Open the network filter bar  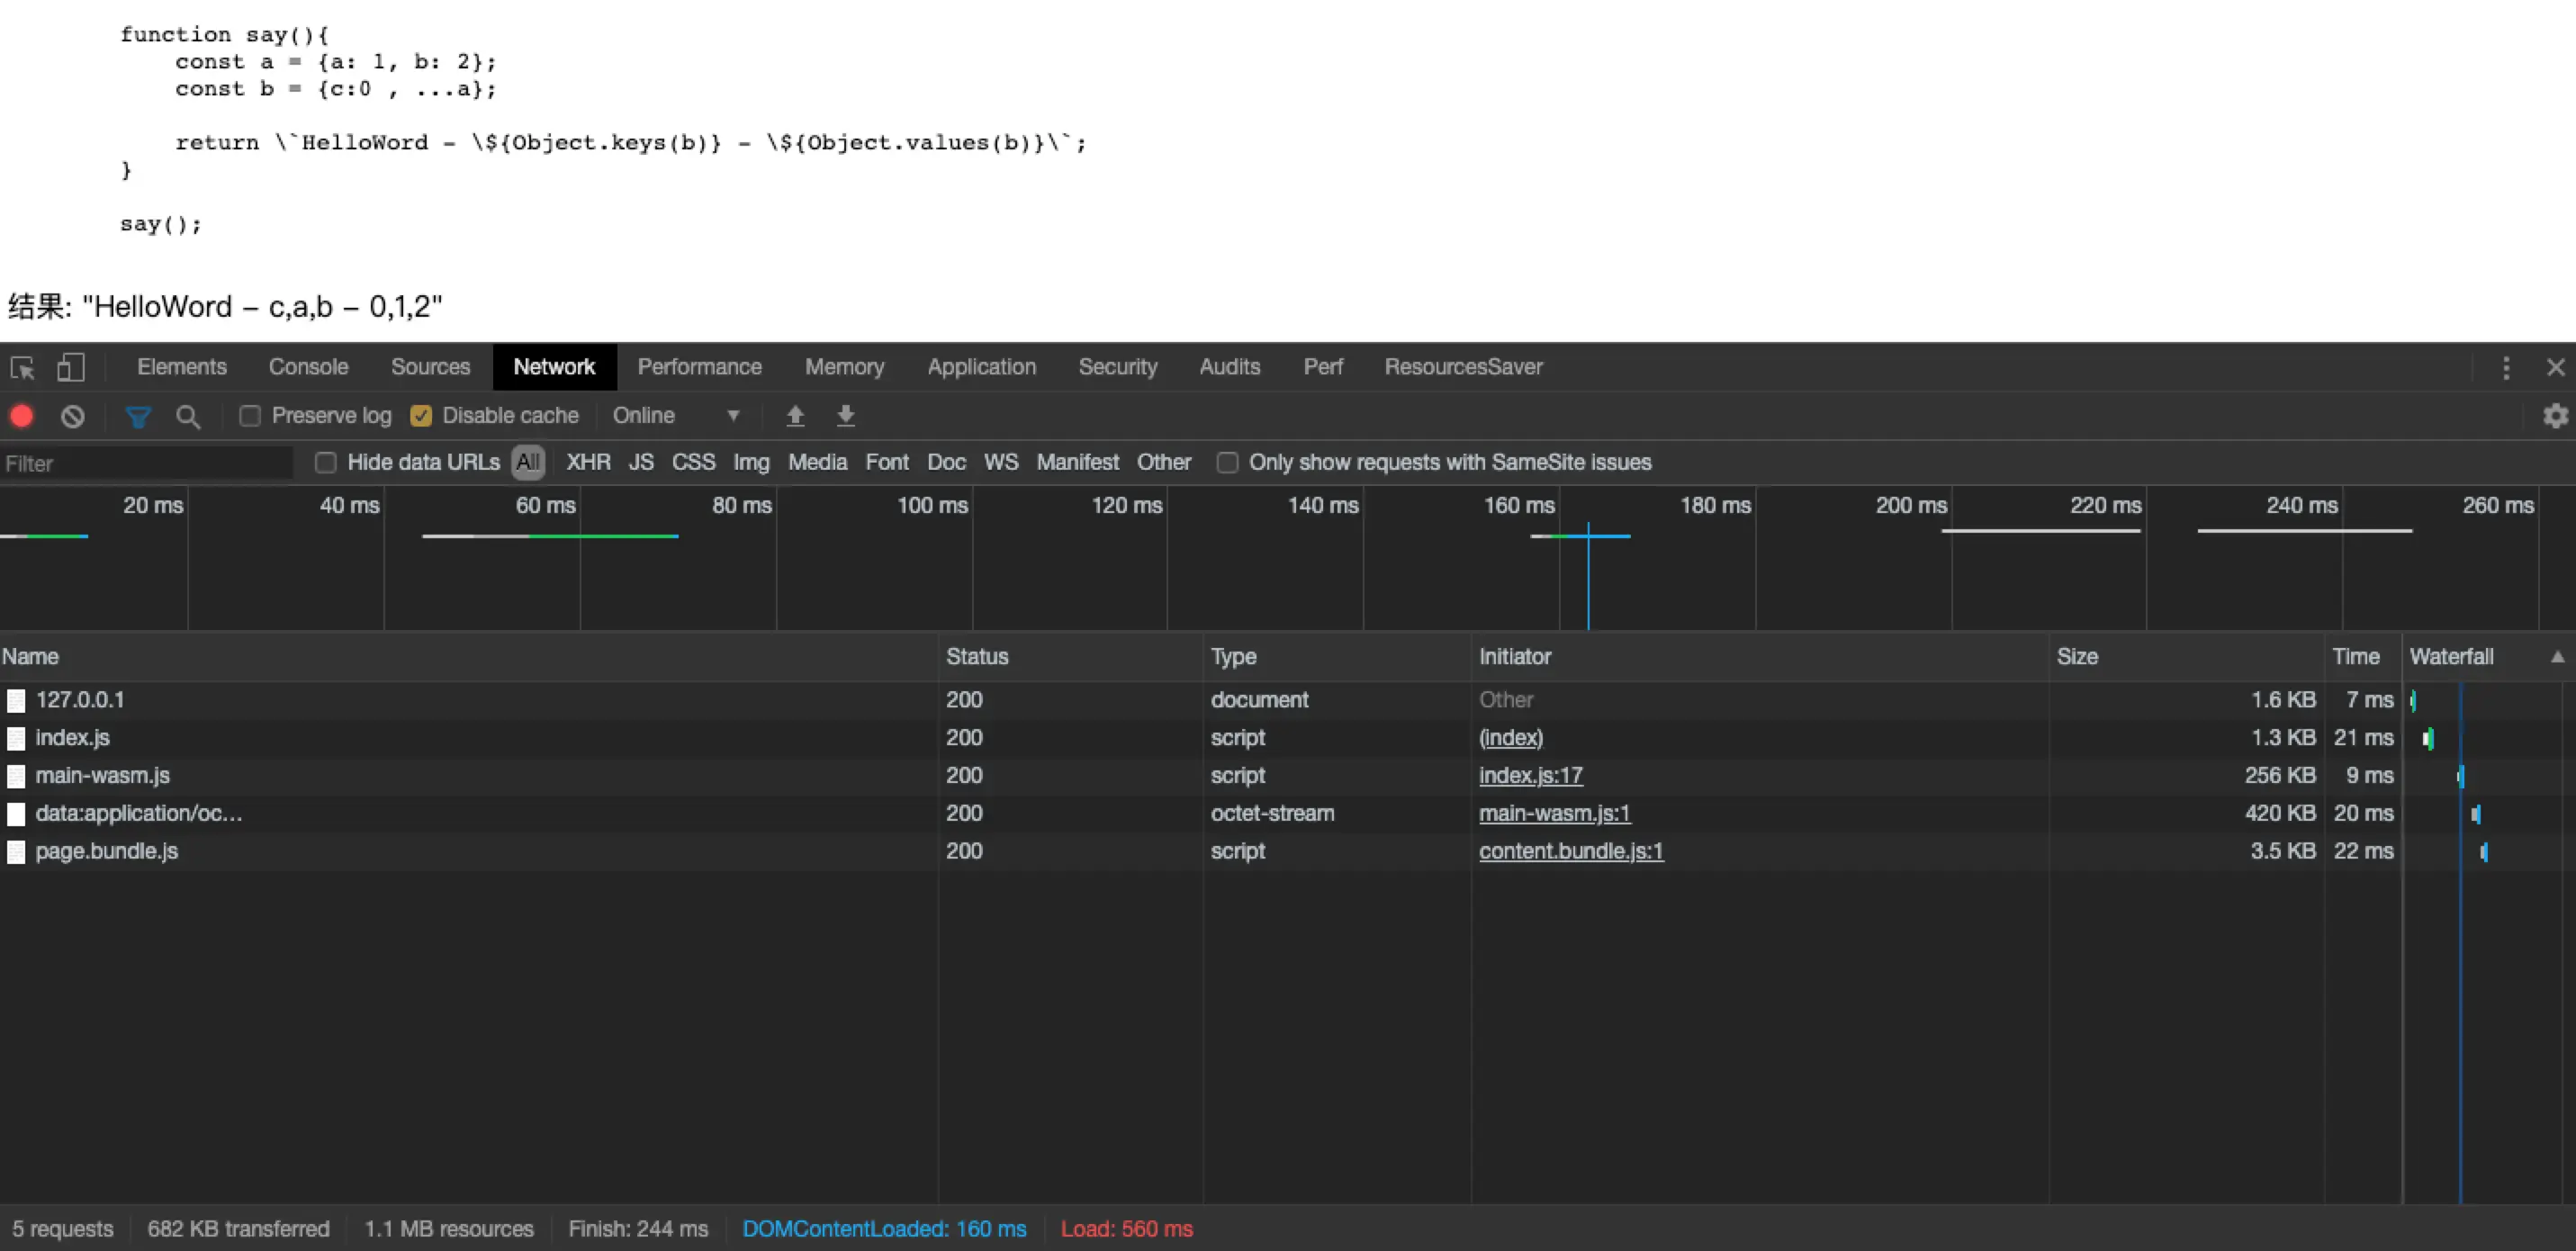(x=138, y=417)
